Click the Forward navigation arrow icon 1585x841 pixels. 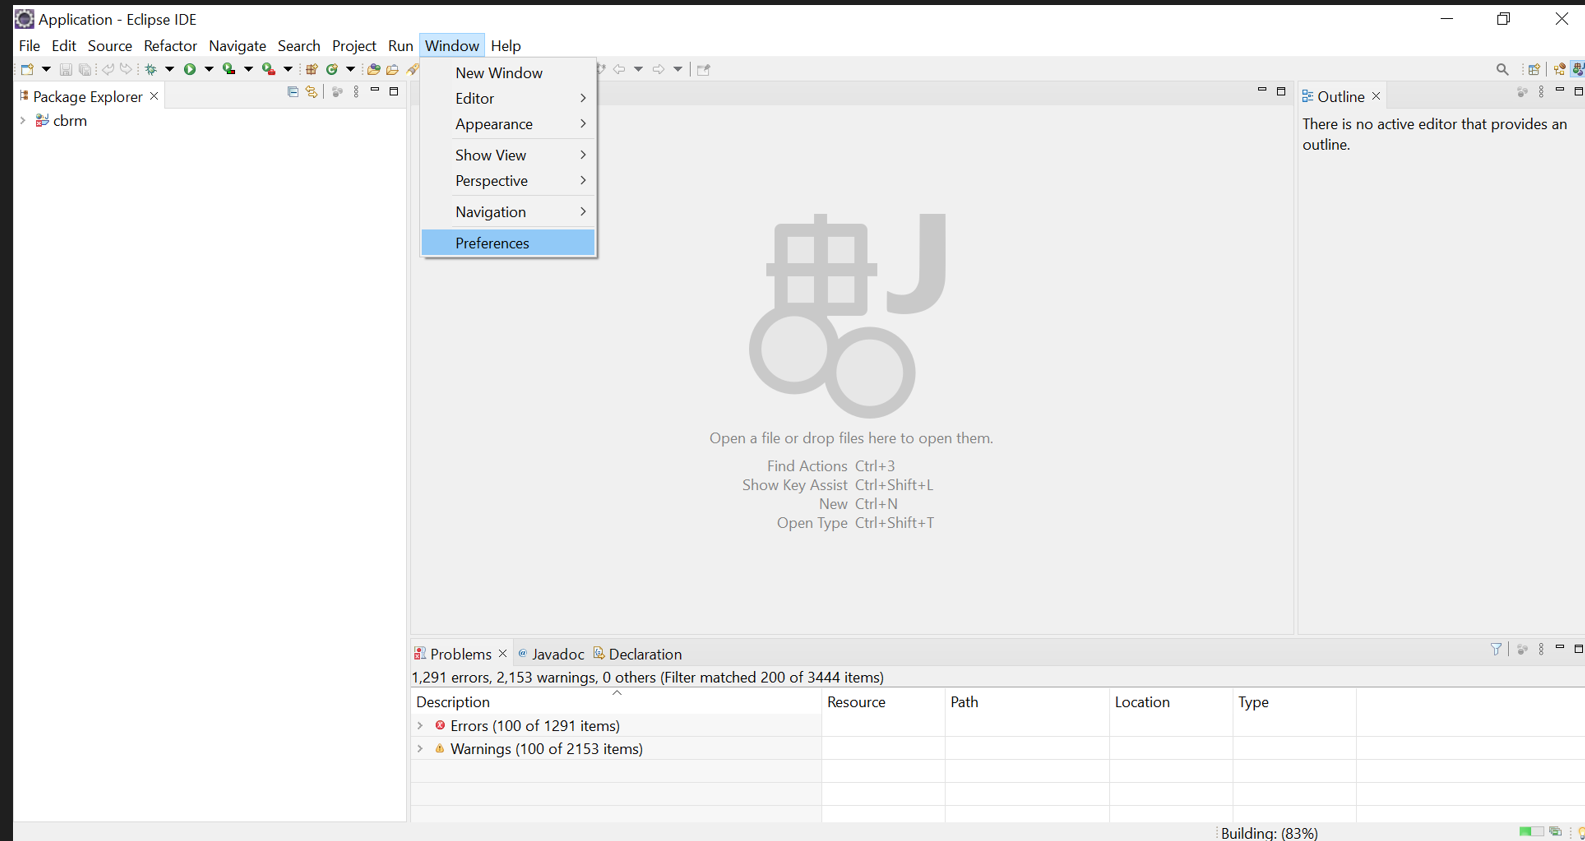click(x=658, y=69)
